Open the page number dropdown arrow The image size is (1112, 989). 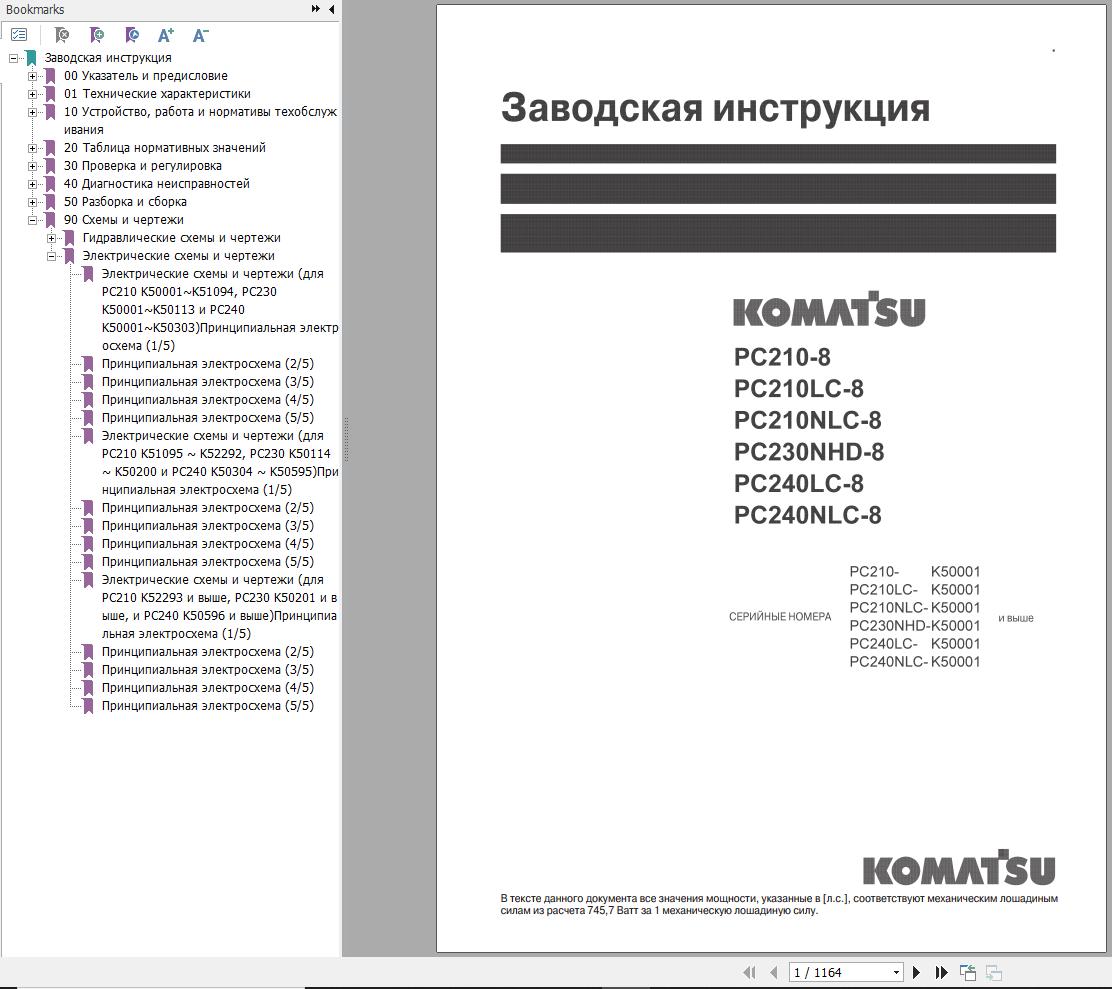pyautogui.click(x=896, y=973)
